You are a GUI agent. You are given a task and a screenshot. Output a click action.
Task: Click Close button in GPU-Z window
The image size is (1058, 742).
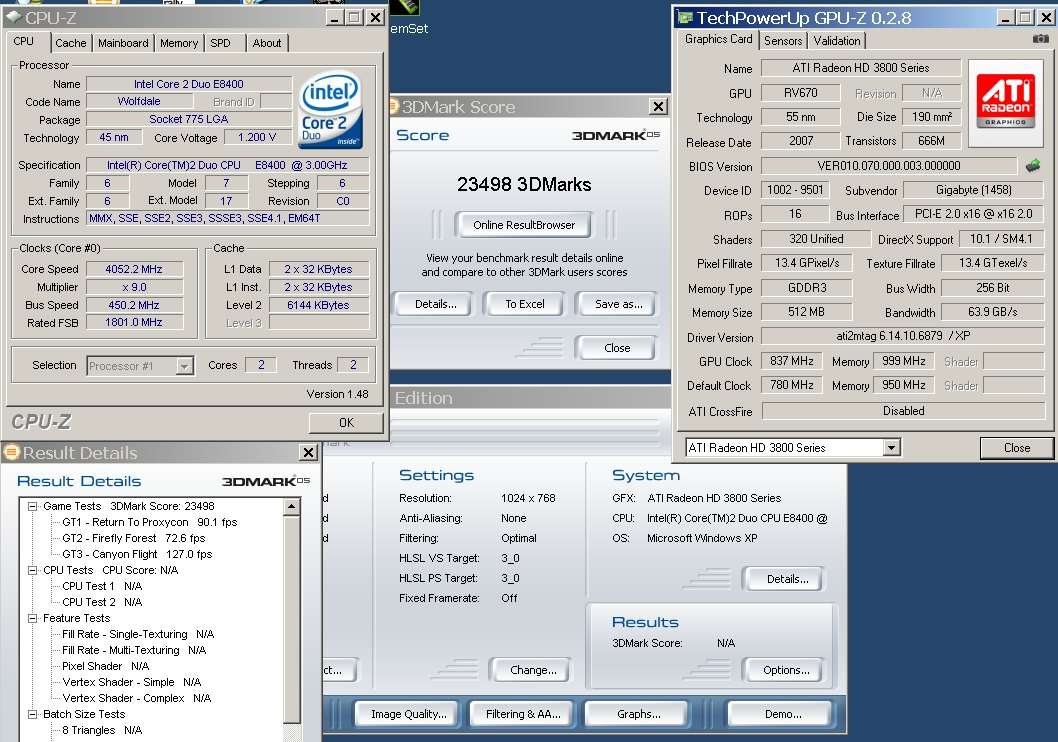(1016, 448)
